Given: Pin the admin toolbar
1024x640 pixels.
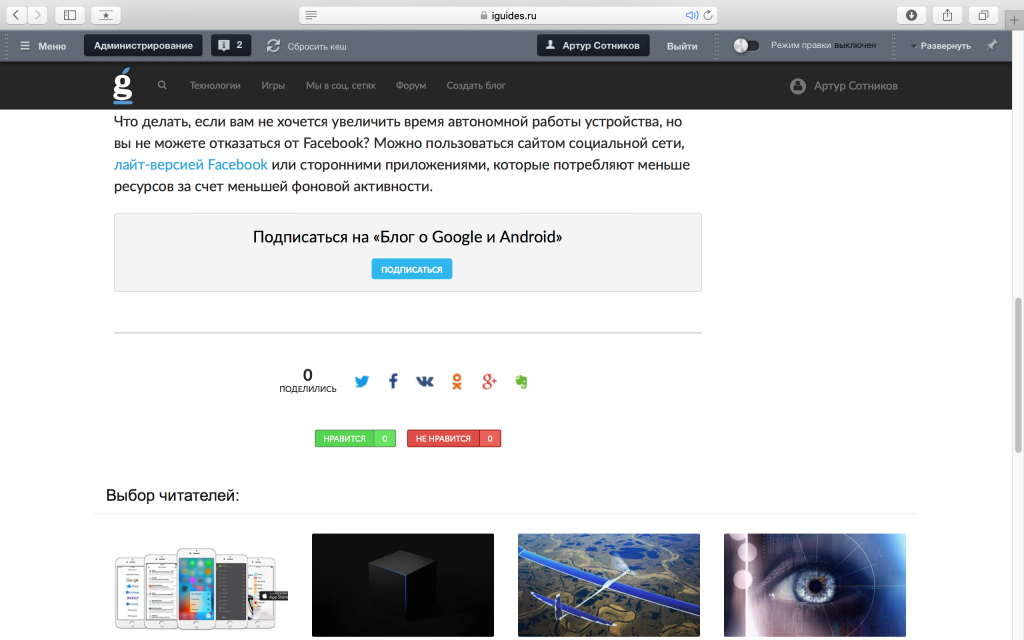Looking at the screenshot, I should coord(992,45).
